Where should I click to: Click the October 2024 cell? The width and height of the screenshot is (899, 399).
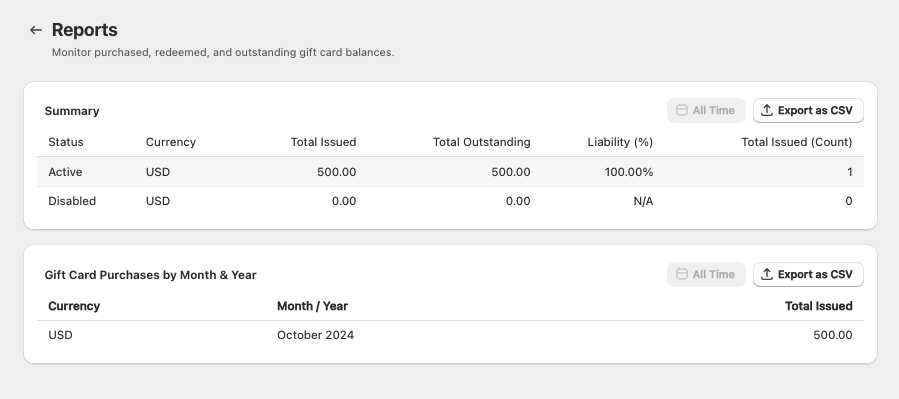pyautogui.click(x=315, y=335)
